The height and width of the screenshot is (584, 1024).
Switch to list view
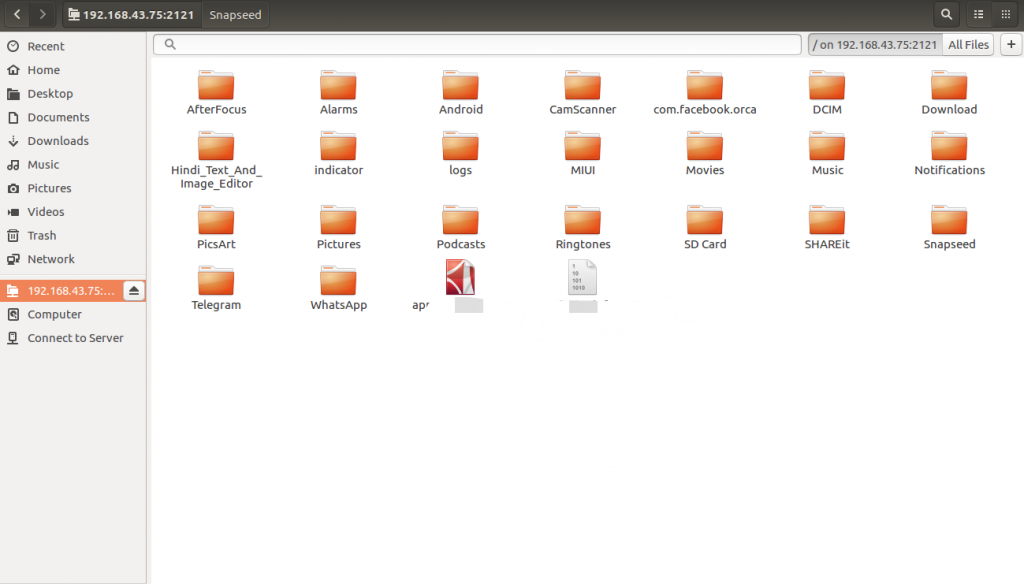tap(978, 14)
